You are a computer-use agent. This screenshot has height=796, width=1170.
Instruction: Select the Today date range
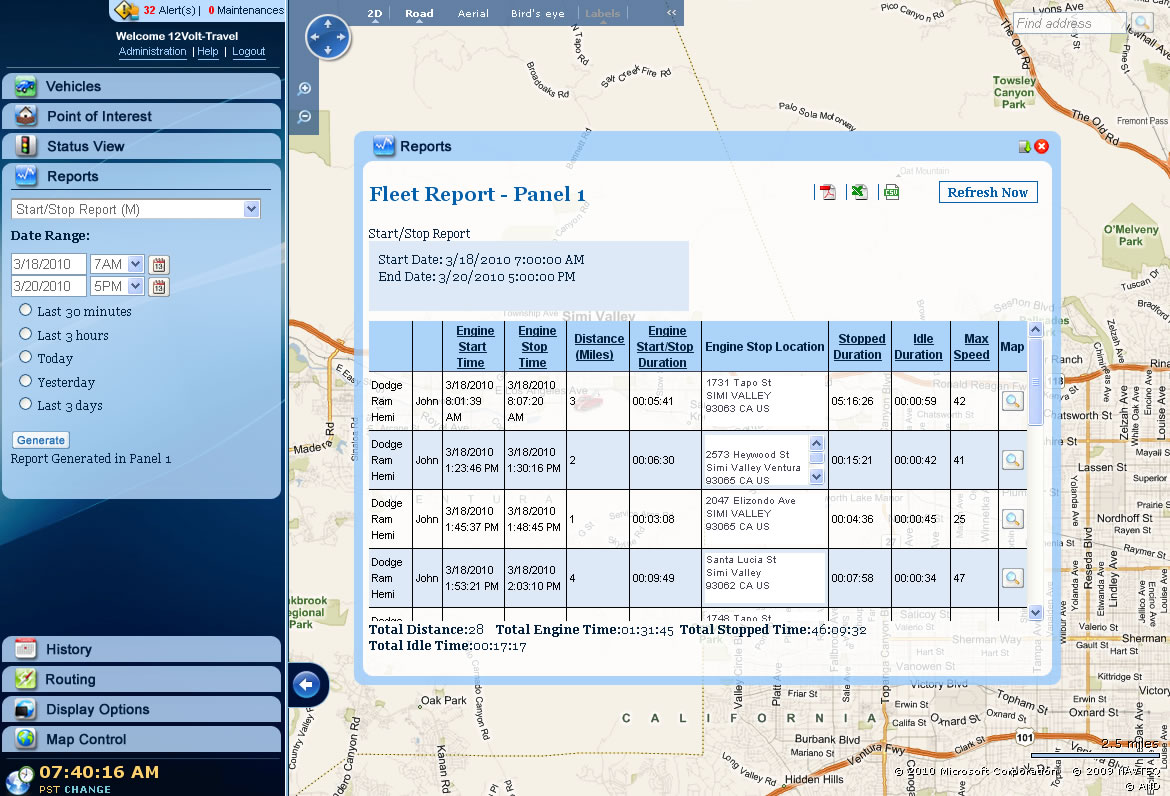(25, 357)
